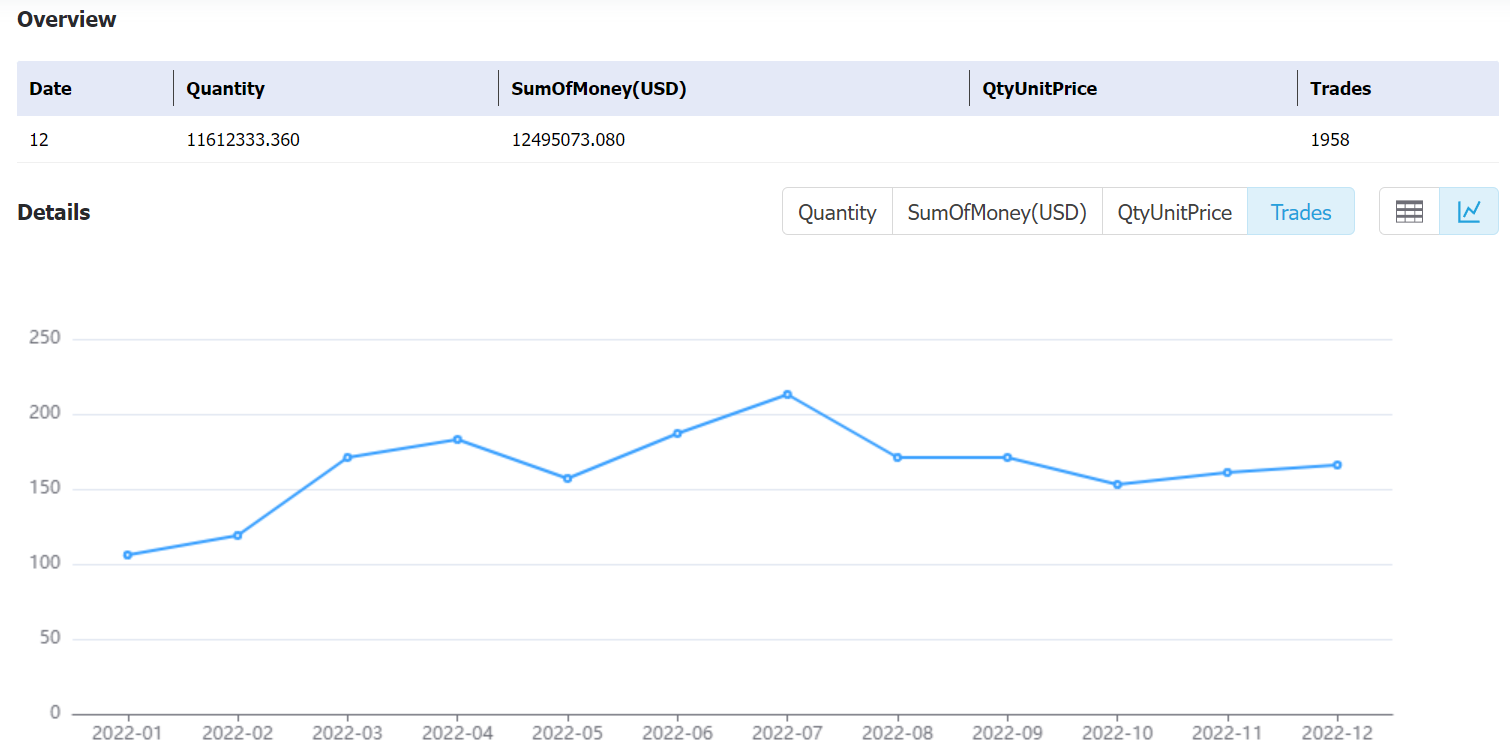Click the 2022-09 axis label

[x=1007, y=733]
